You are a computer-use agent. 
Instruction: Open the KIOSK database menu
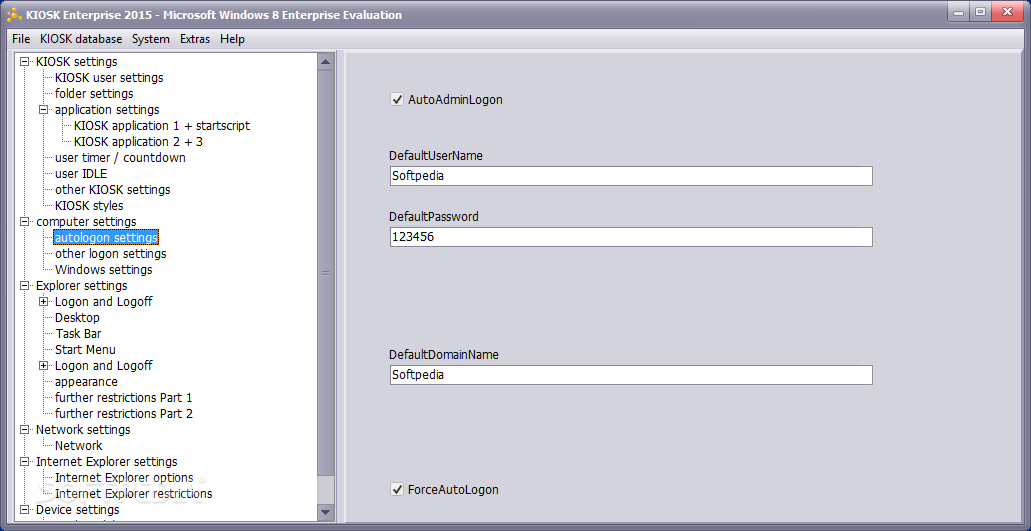[81, 39]
